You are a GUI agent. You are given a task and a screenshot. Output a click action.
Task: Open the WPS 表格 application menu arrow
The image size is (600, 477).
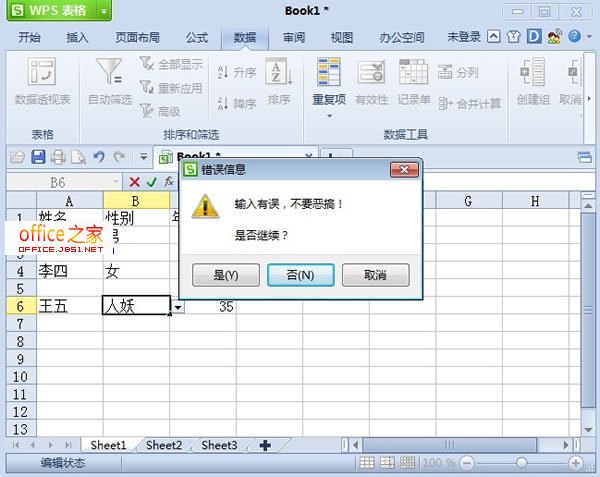[104, 11]
